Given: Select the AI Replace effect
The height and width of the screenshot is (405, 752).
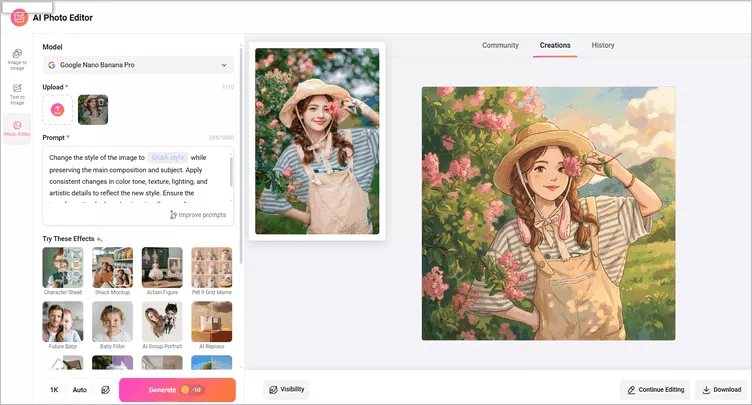Looking at the screenshot, I should 212,325.
